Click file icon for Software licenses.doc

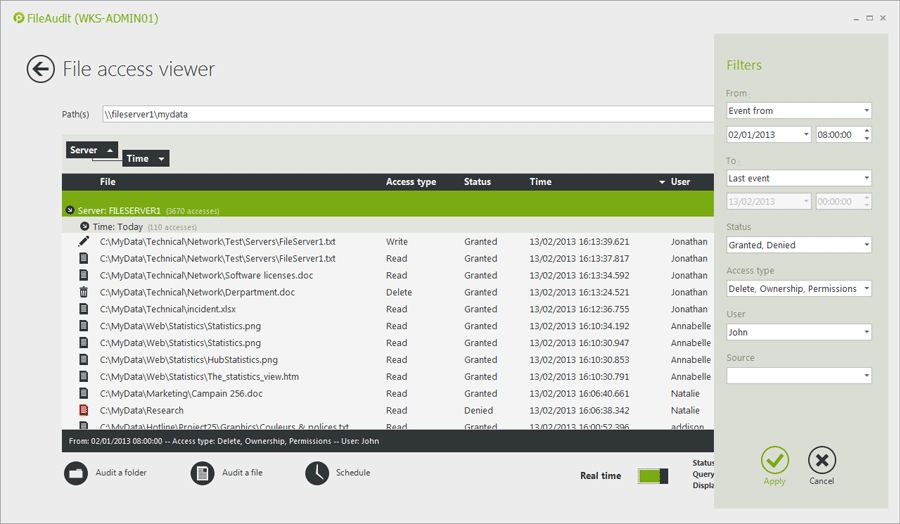(x=84, y=275)
